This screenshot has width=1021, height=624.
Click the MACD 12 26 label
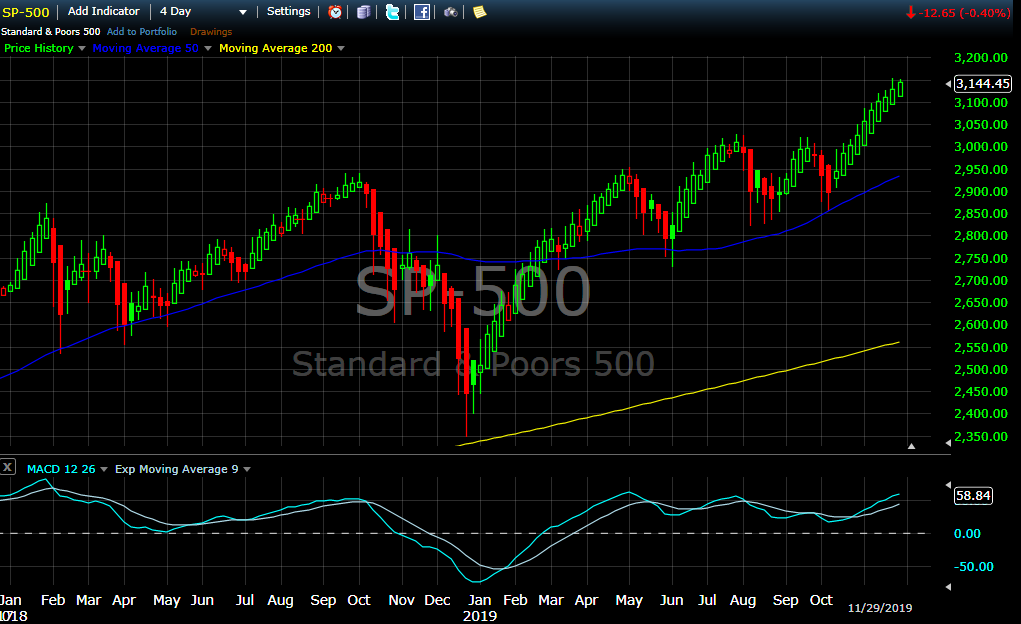(61, 469)
